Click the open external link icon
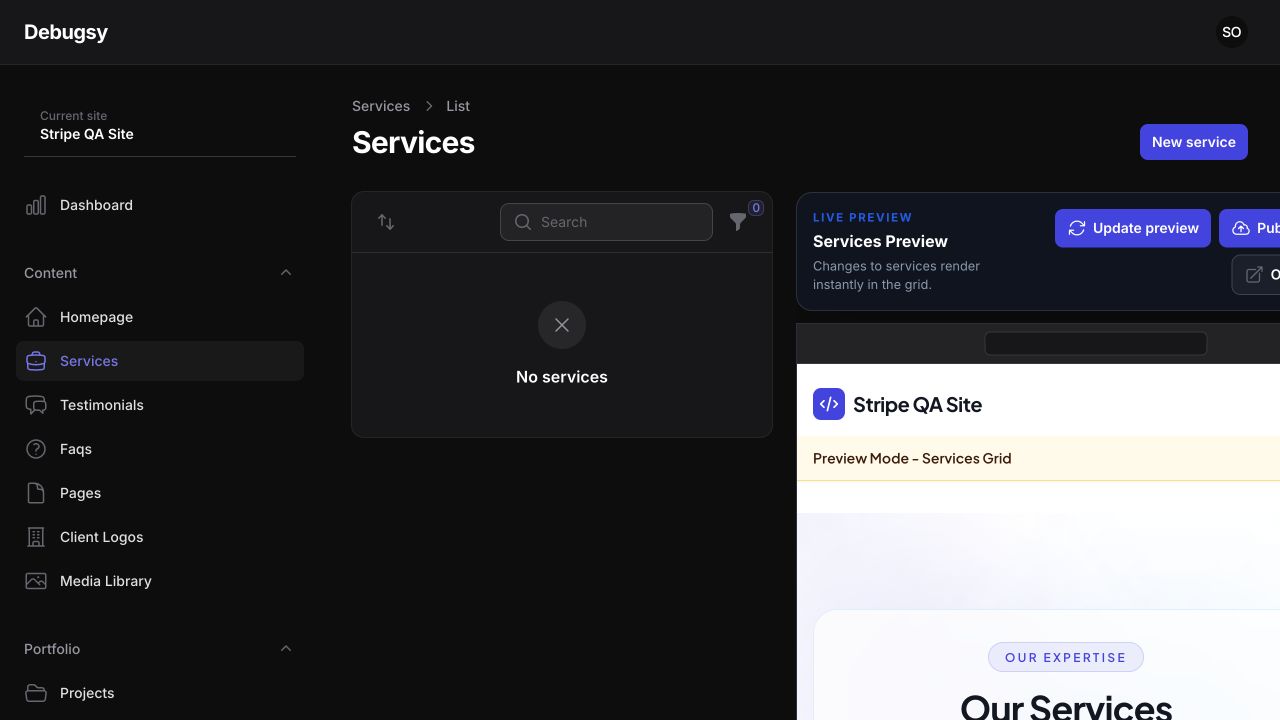Image resolution: width=1280 pixels, height=720 pixels. pyautogui.click(x=1254, y=274)
